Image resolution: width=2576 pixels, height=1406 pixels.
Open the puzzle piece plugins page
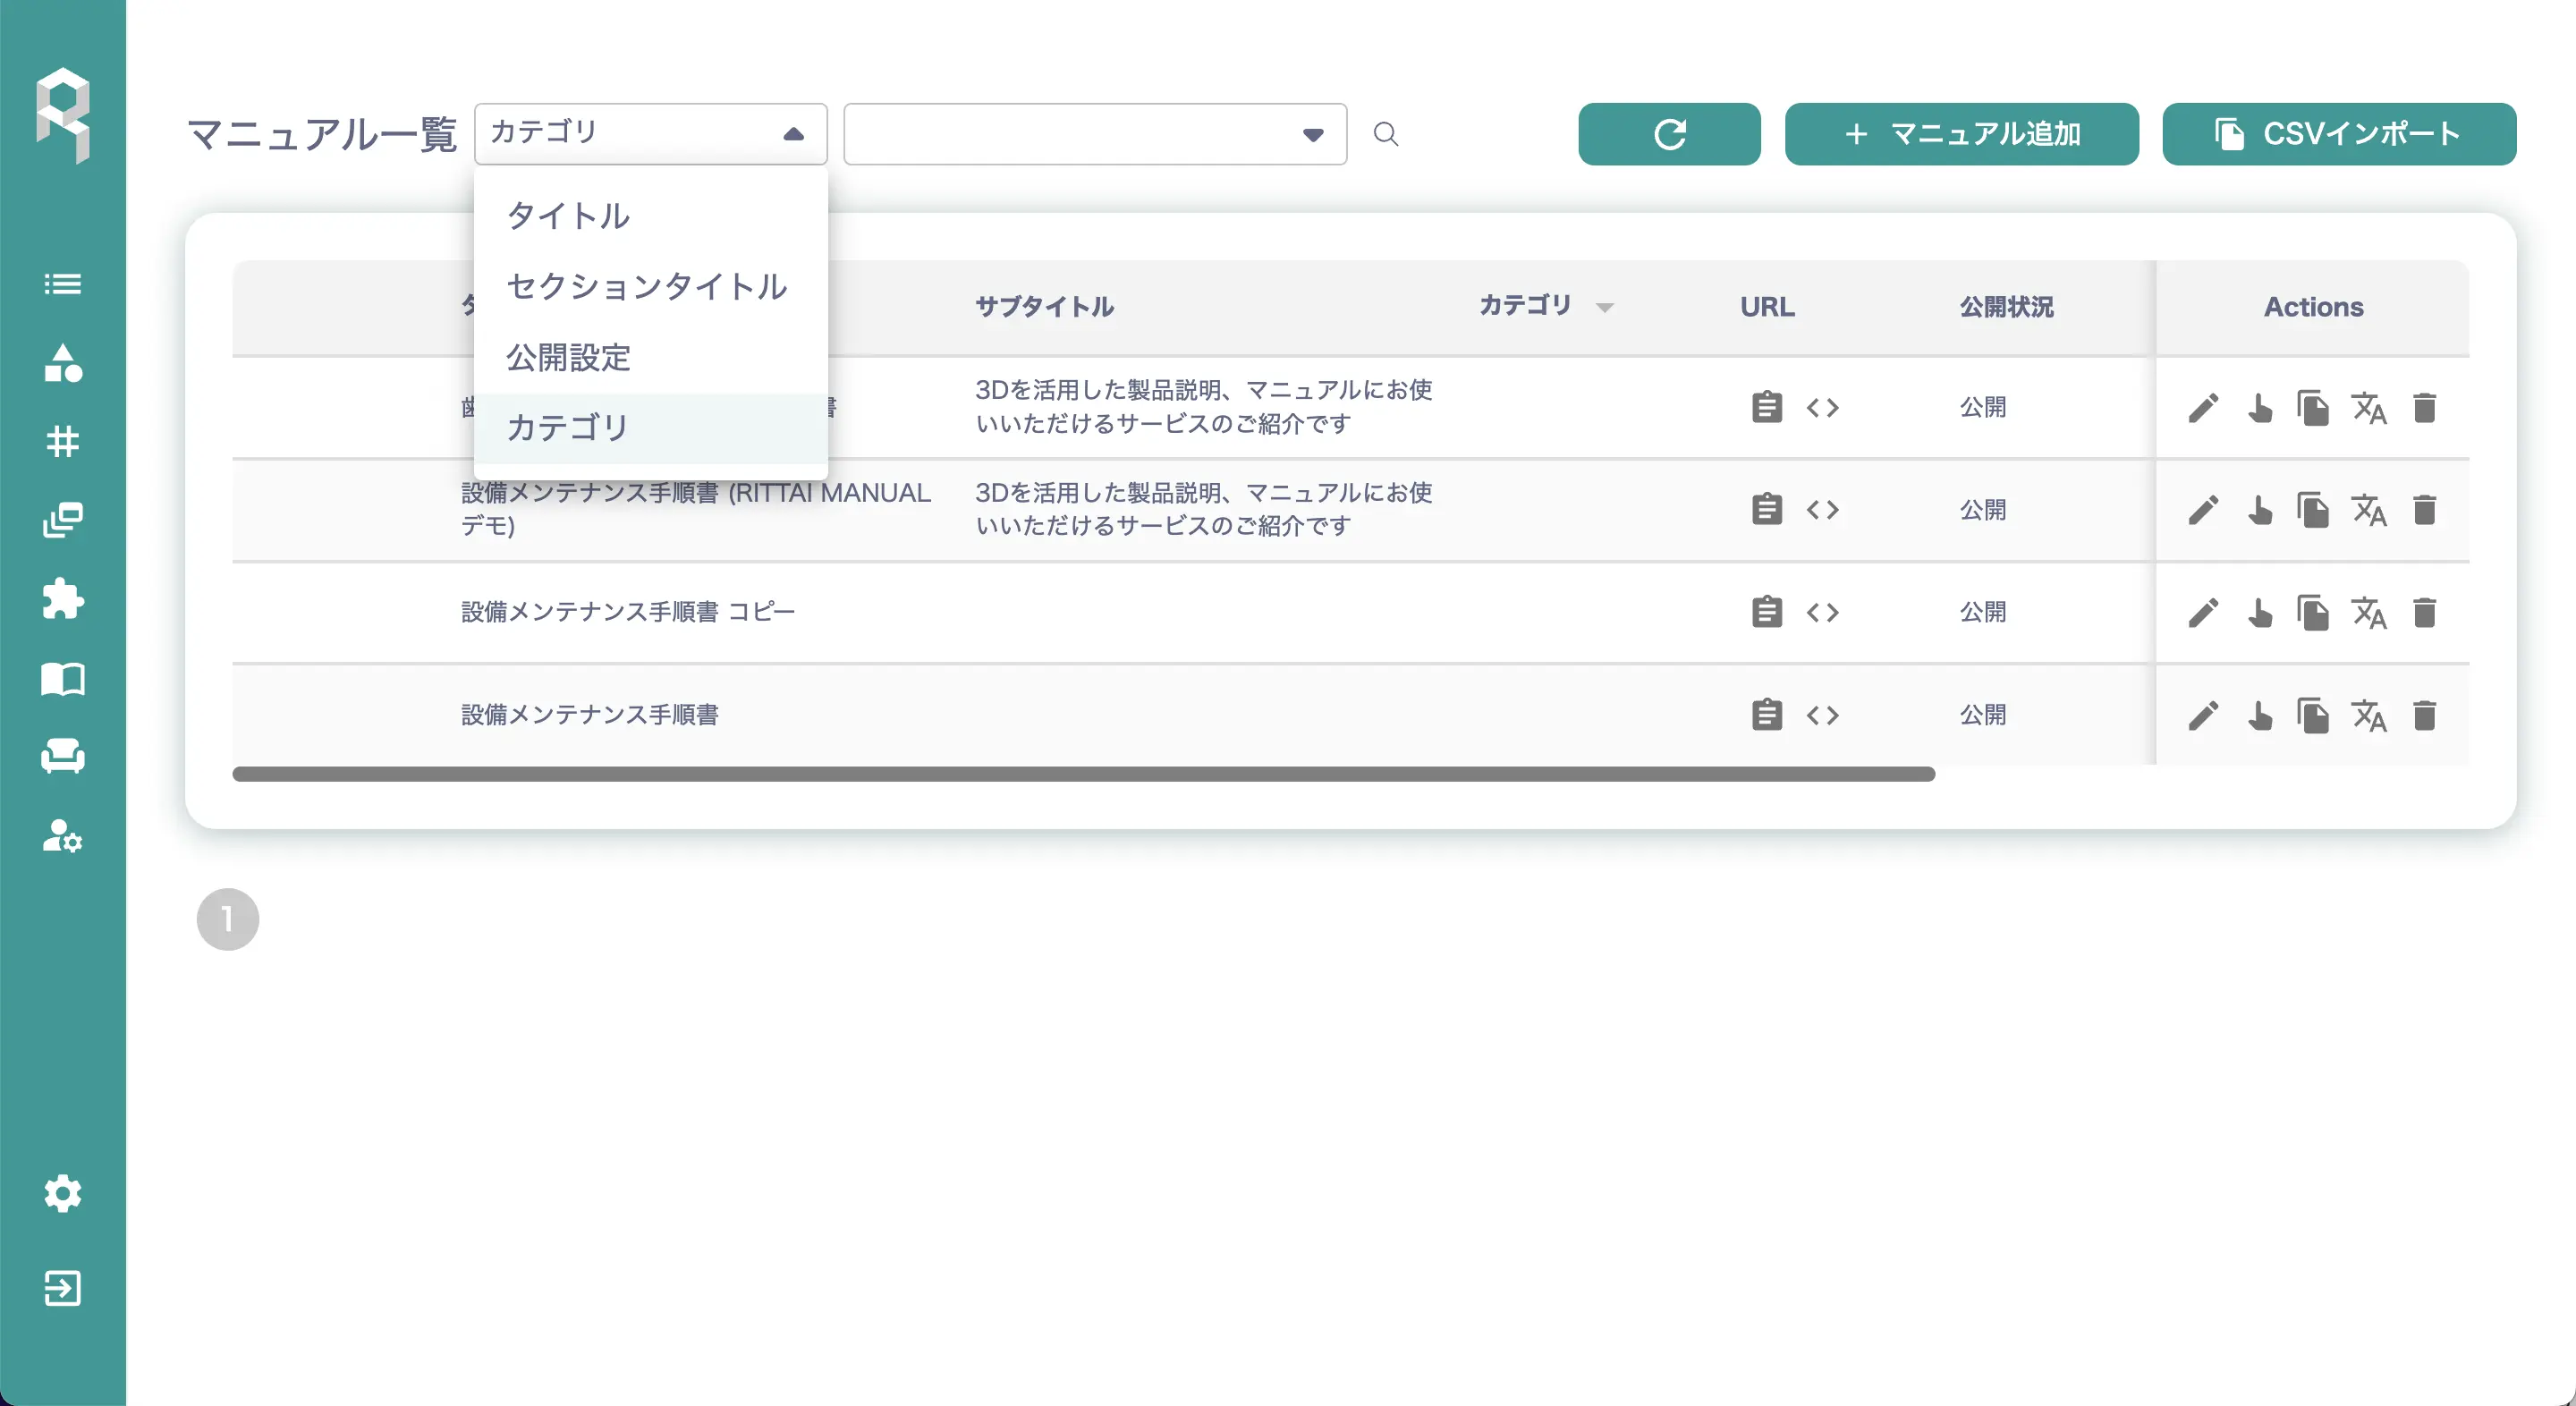point(63,599)
